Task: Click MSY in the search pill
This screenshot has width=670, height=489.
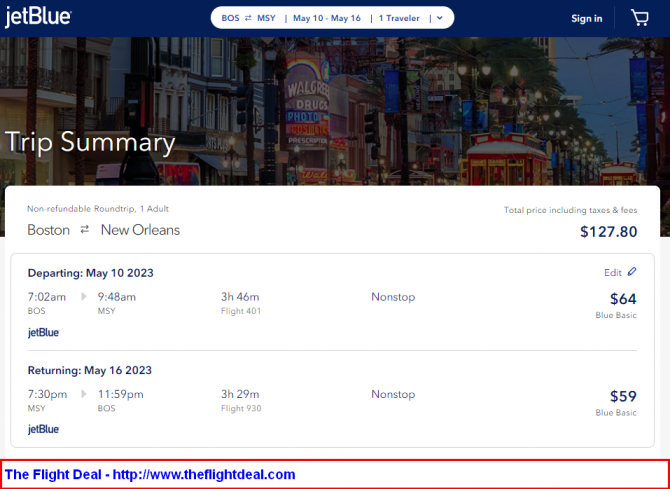Action: pyautogui.click(x=266, y=18)
